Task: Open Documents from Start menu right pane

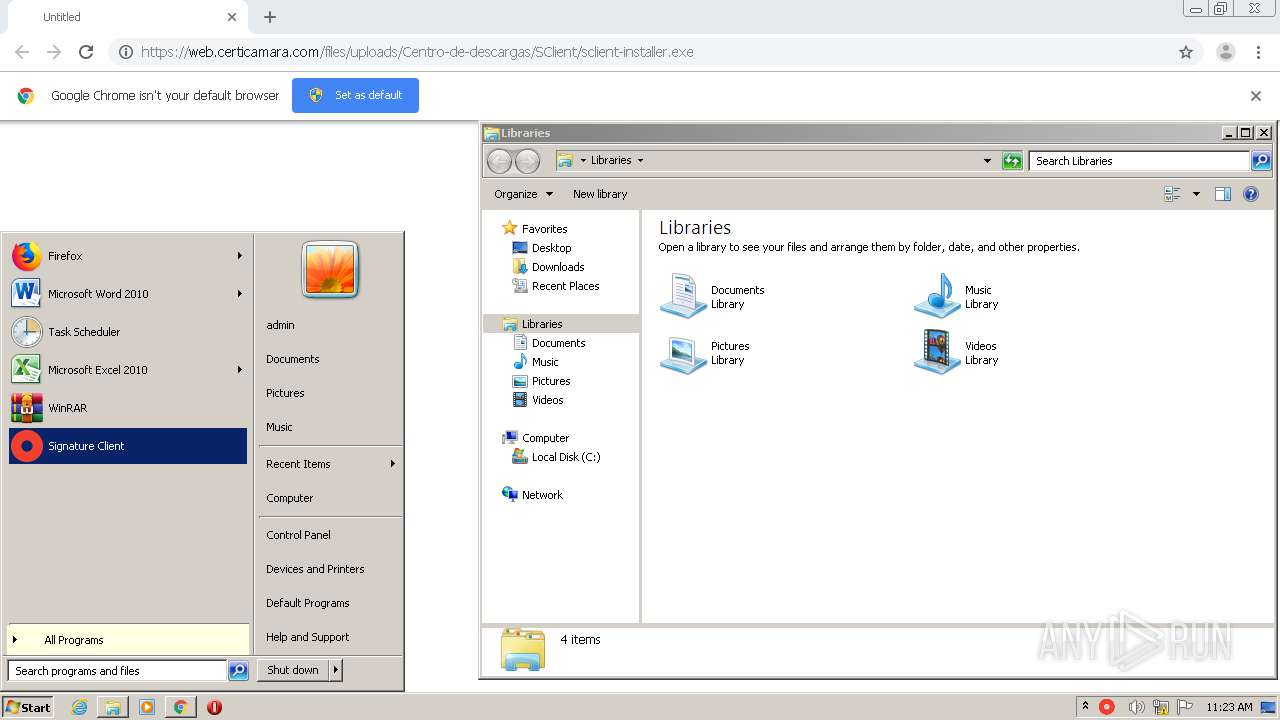Action: click(x=293, y=359)
